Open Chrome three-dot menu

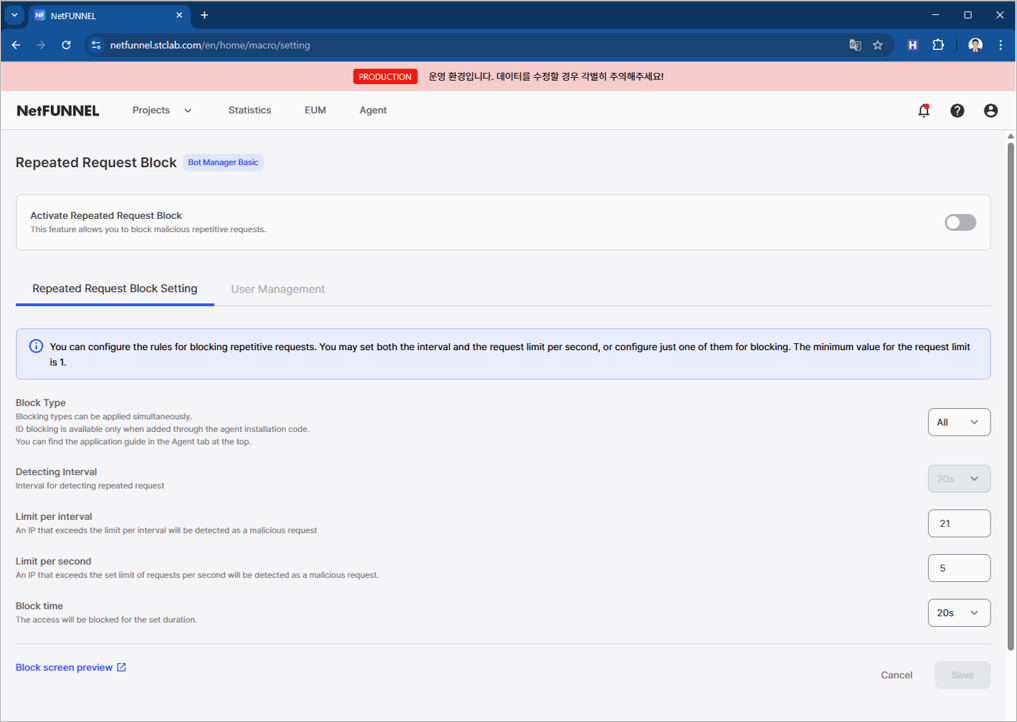tap(1001, 45)
